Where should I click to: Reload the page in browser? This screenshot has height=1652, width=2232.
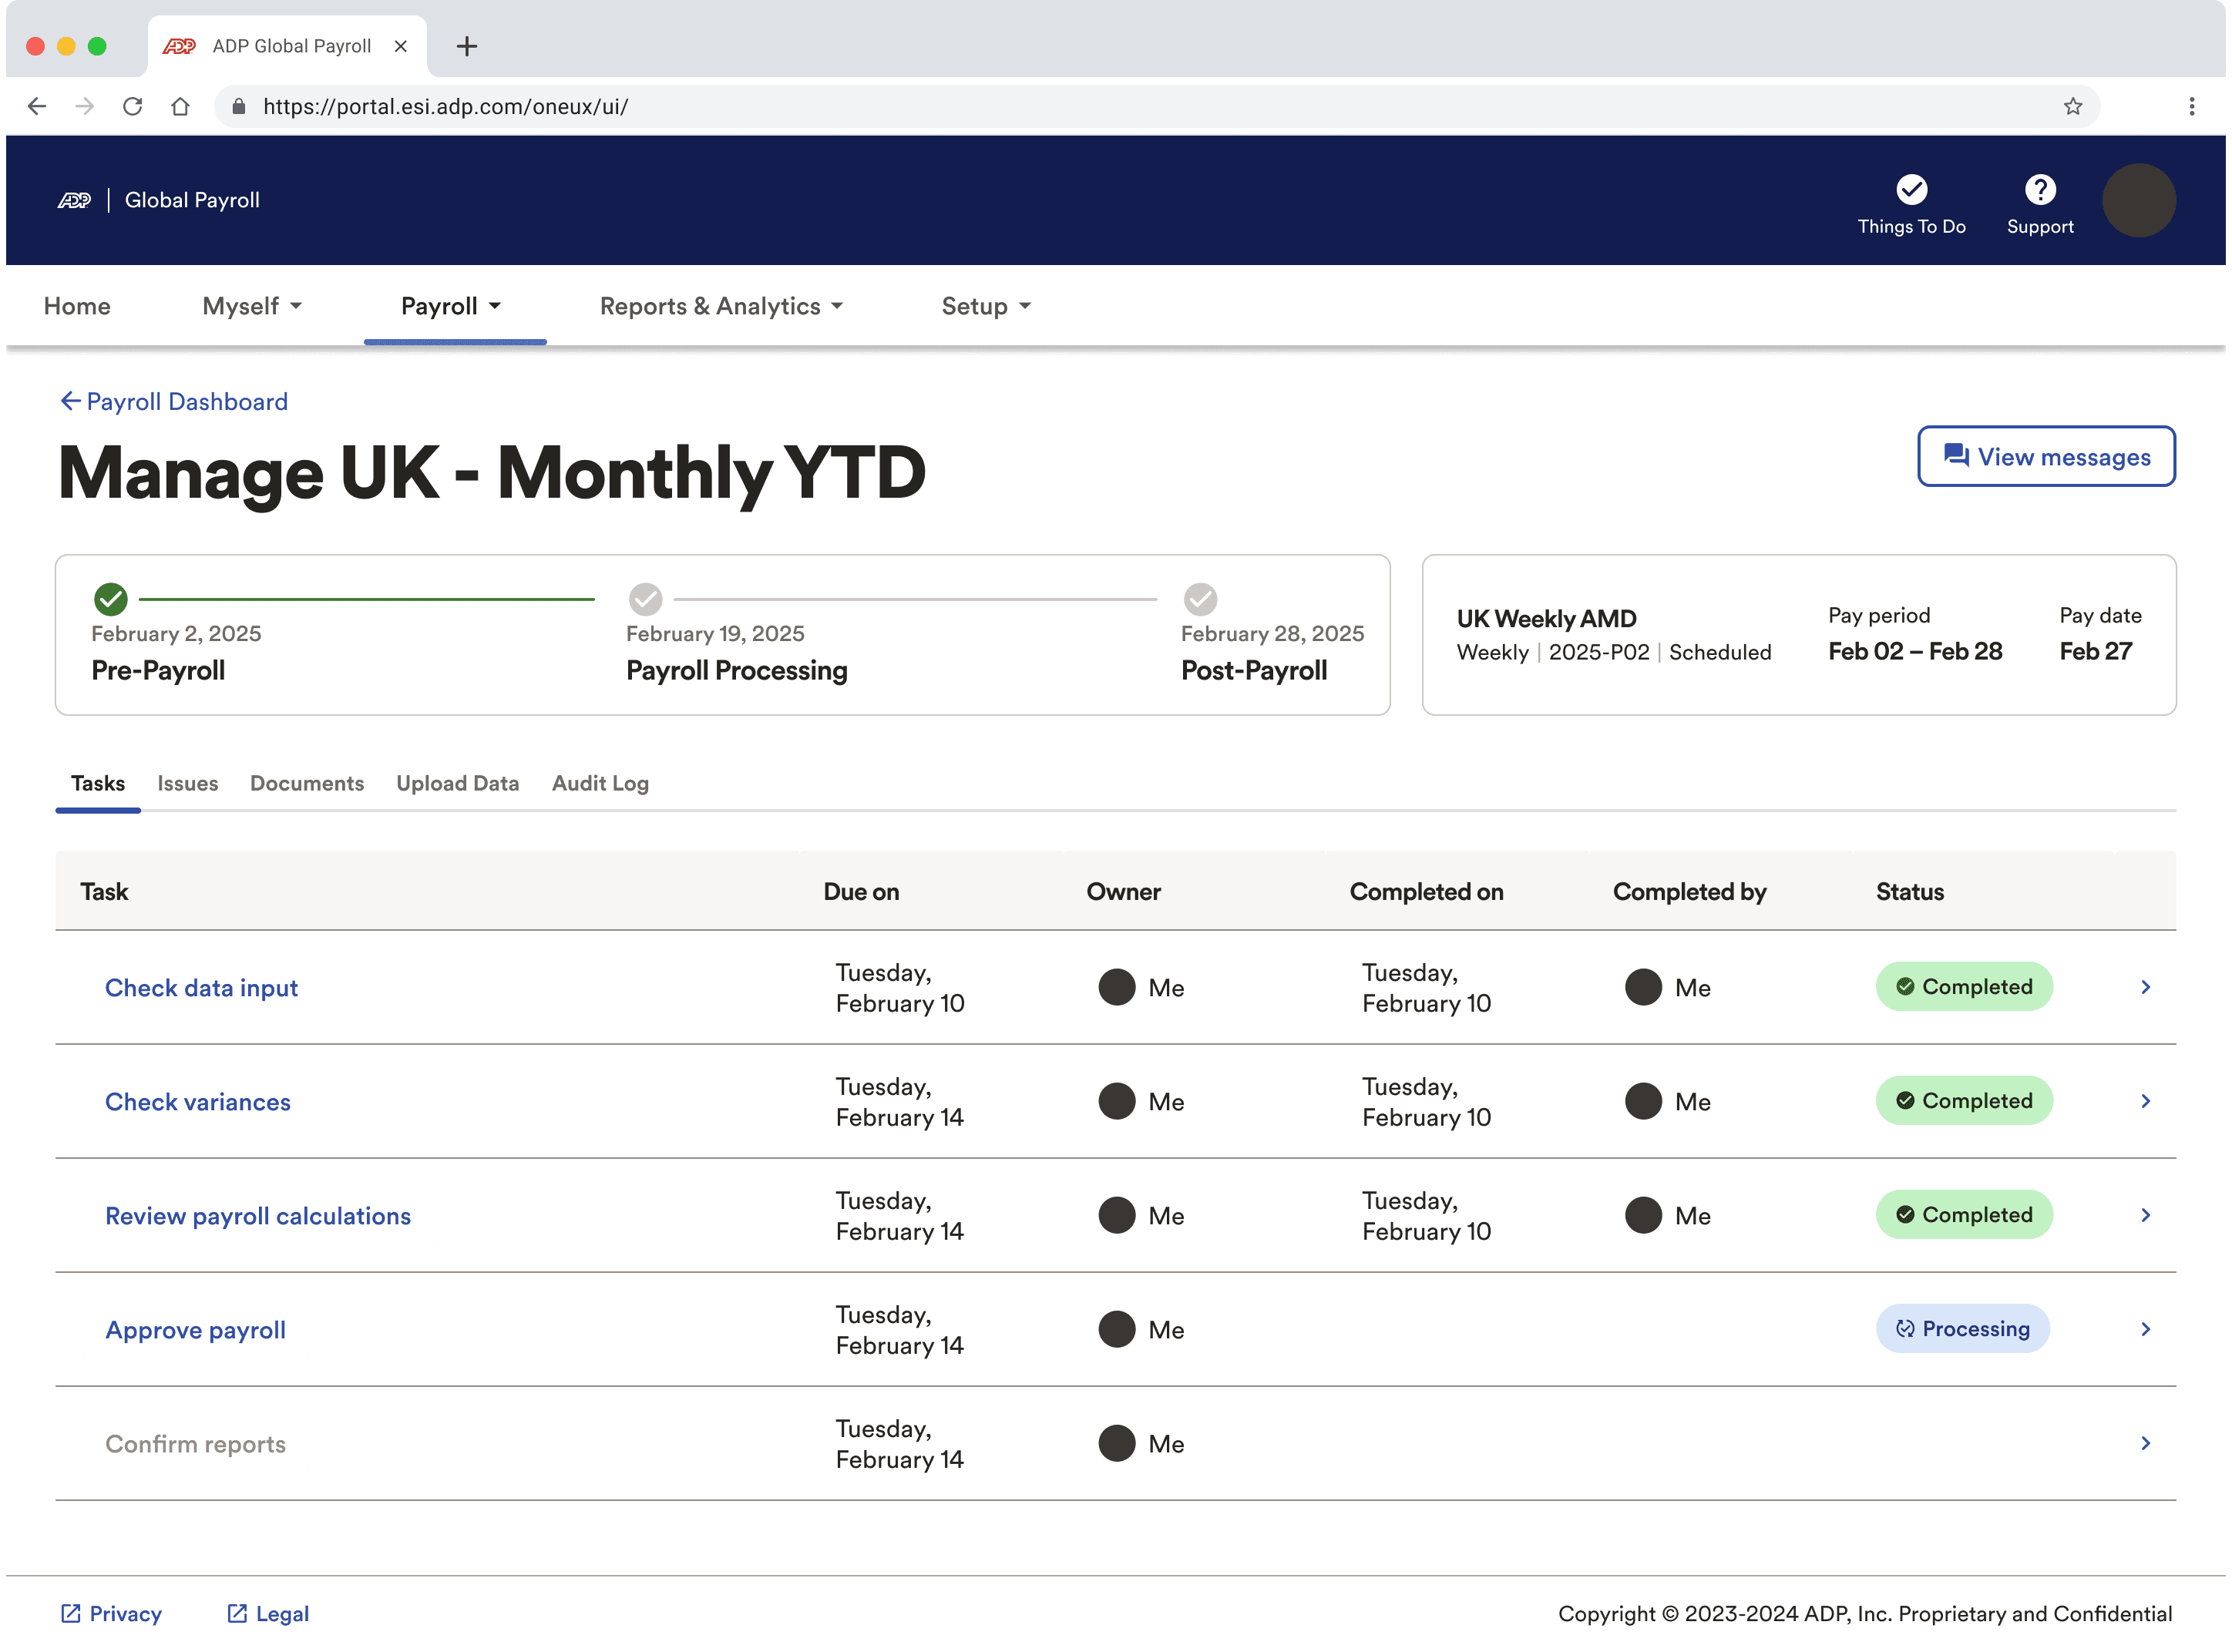point(132,106)
